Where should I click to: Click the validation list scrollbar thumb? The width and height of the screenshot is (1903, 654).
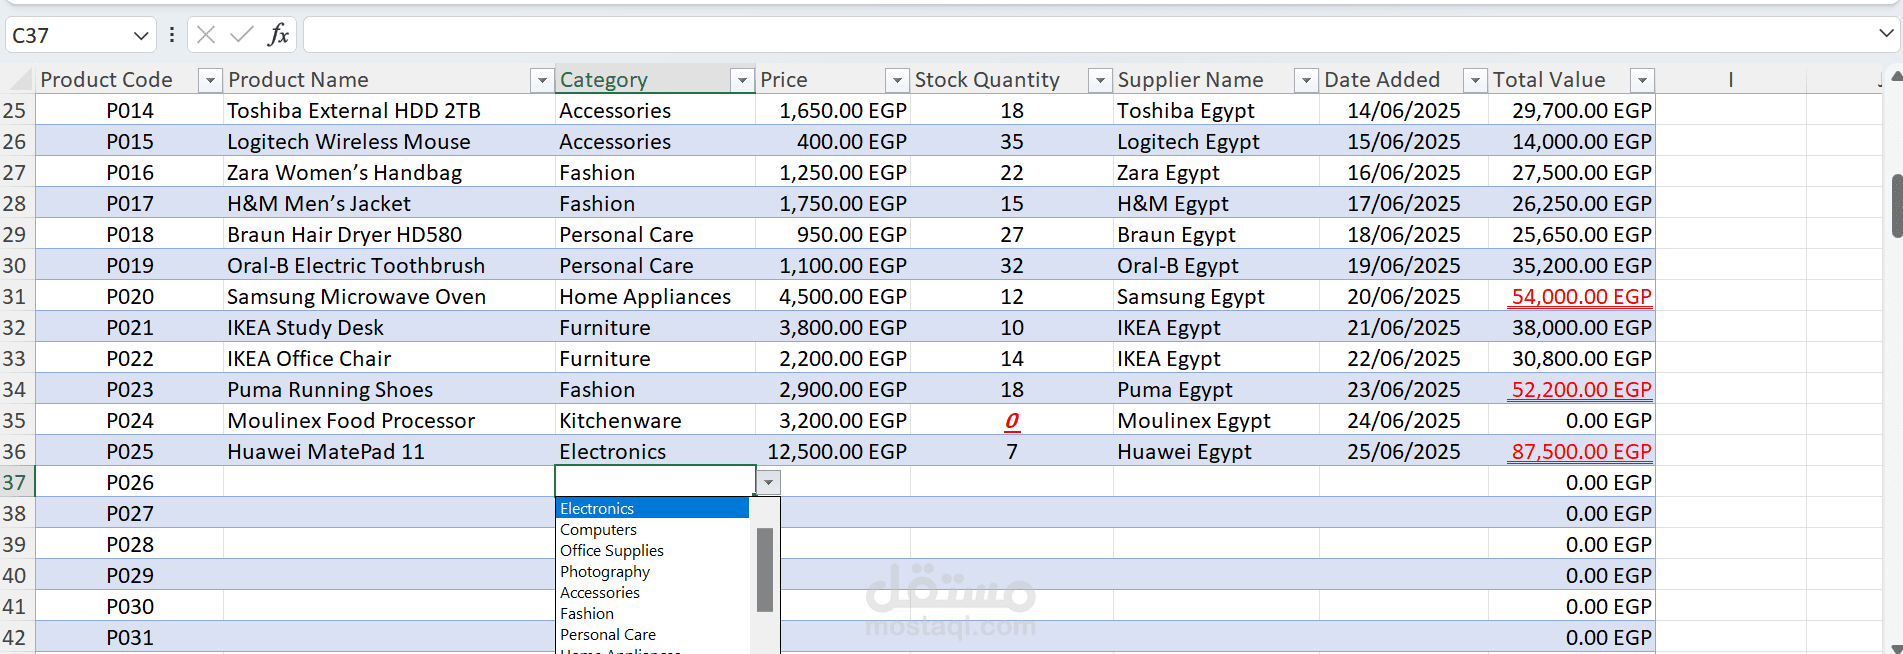tap(765, 570)
